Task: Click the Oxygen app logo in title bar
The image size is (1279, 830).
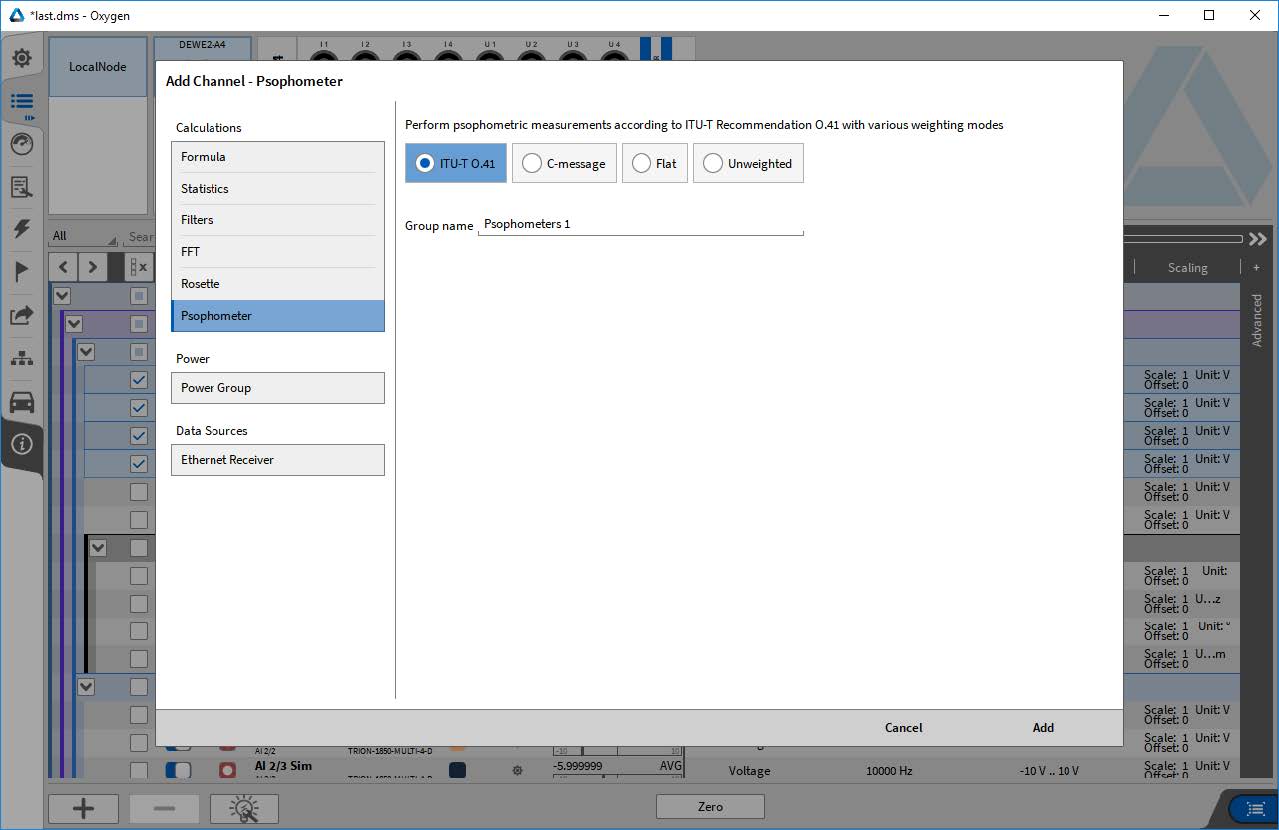Action: pos(16,15)
